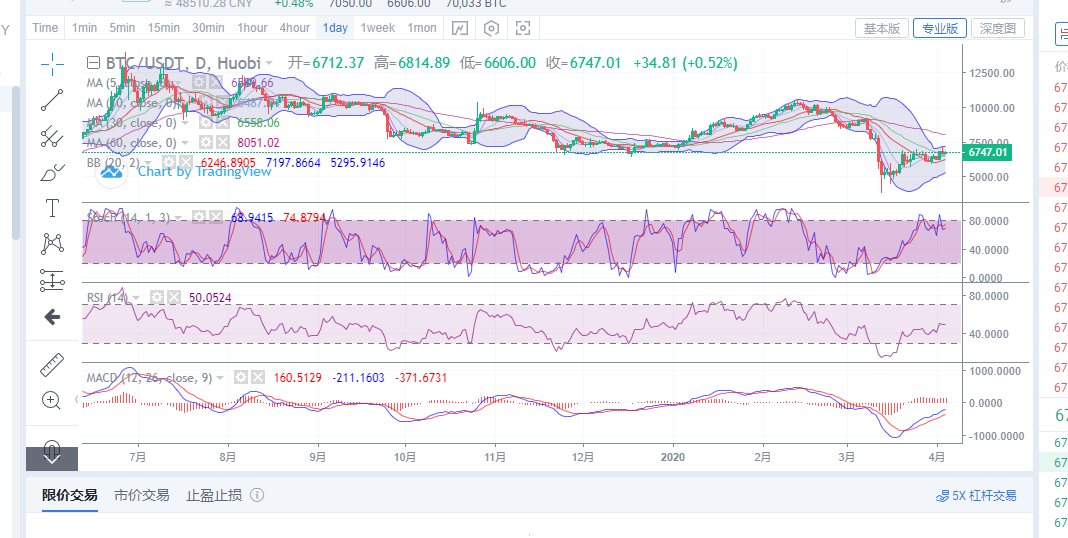Expand the RSI indicator dropdown arrow
Viewport: 1068px width, 538px height.
click(138, 297)
